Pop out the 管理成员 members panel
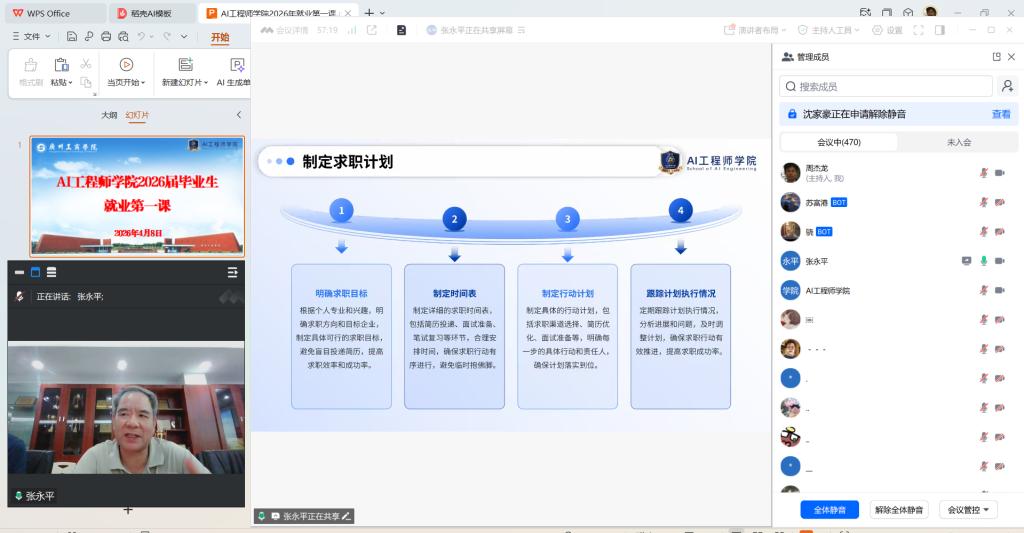 [996, 57]
